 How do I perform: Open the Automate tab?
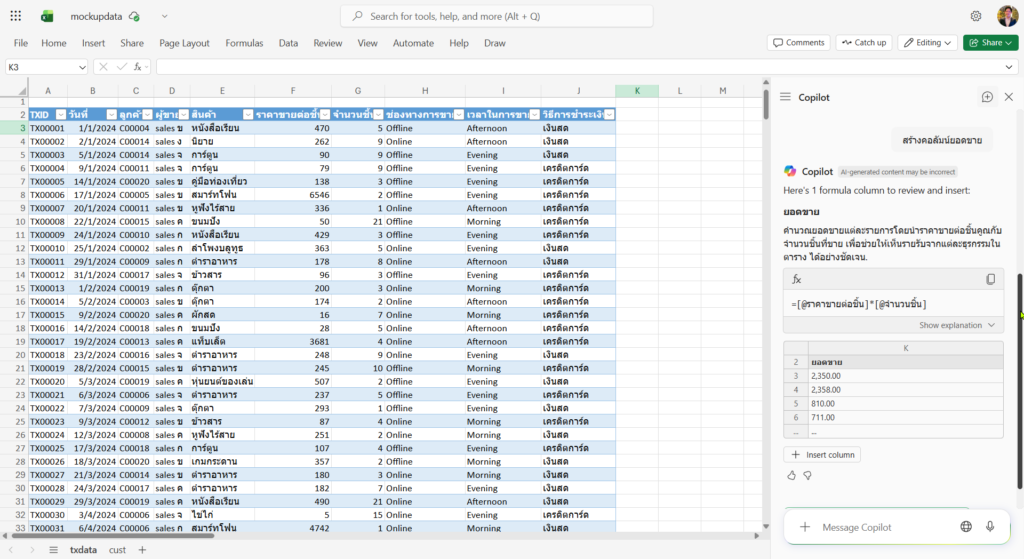[413, 43]
